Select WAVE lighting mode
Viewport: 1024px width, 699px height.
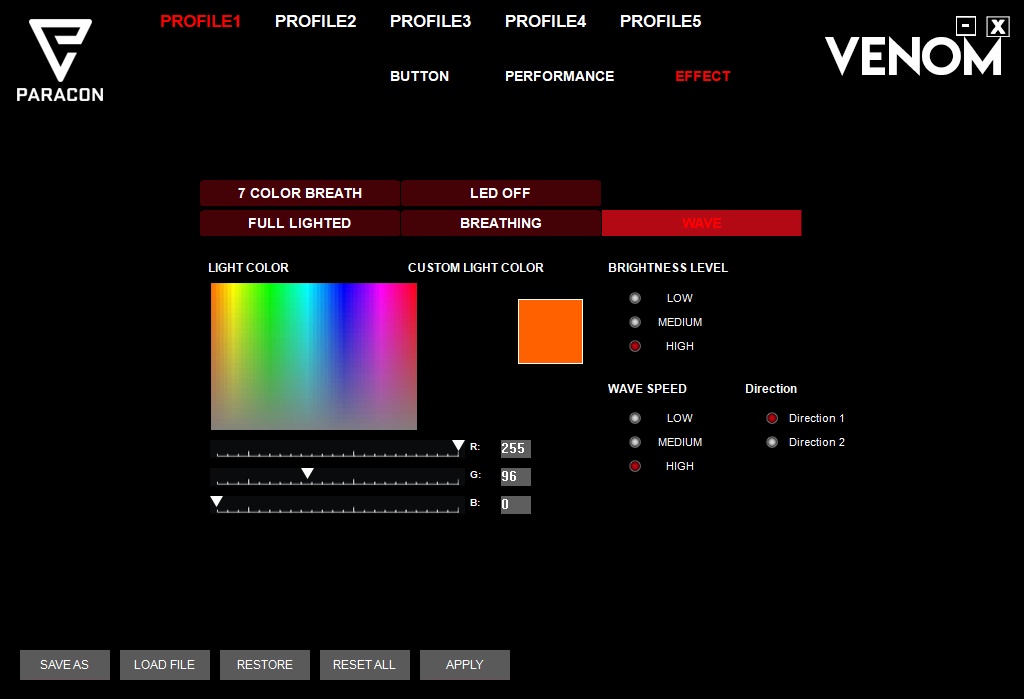(701, 223)
